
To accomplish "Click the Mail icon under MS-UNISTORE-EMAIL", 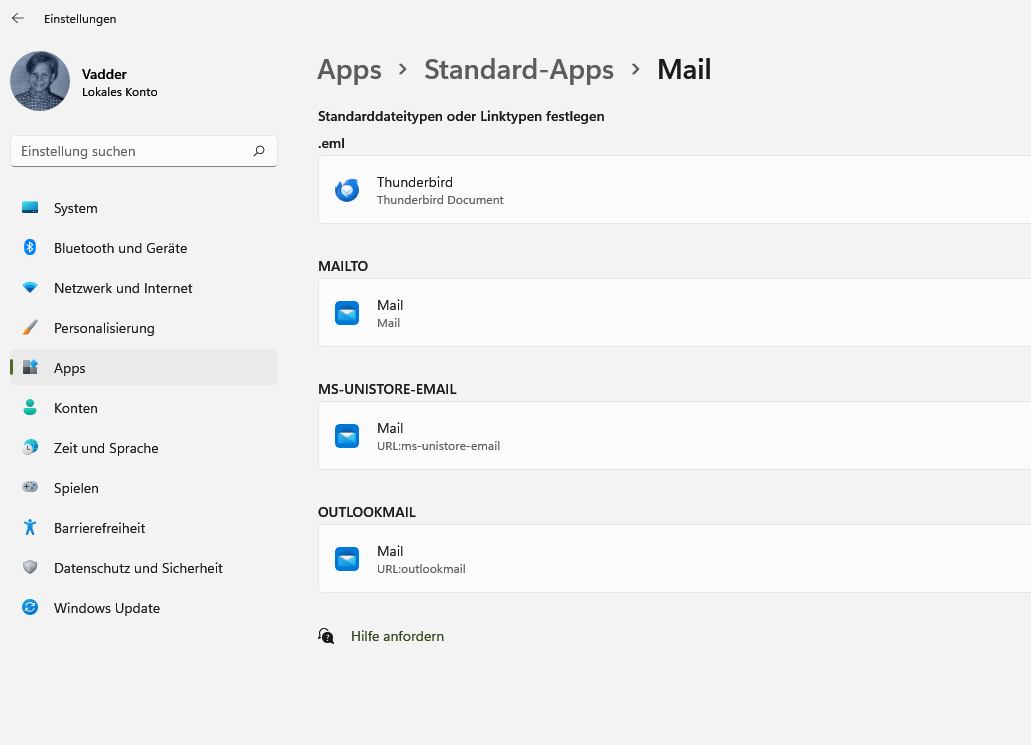I will click(347, 436).
